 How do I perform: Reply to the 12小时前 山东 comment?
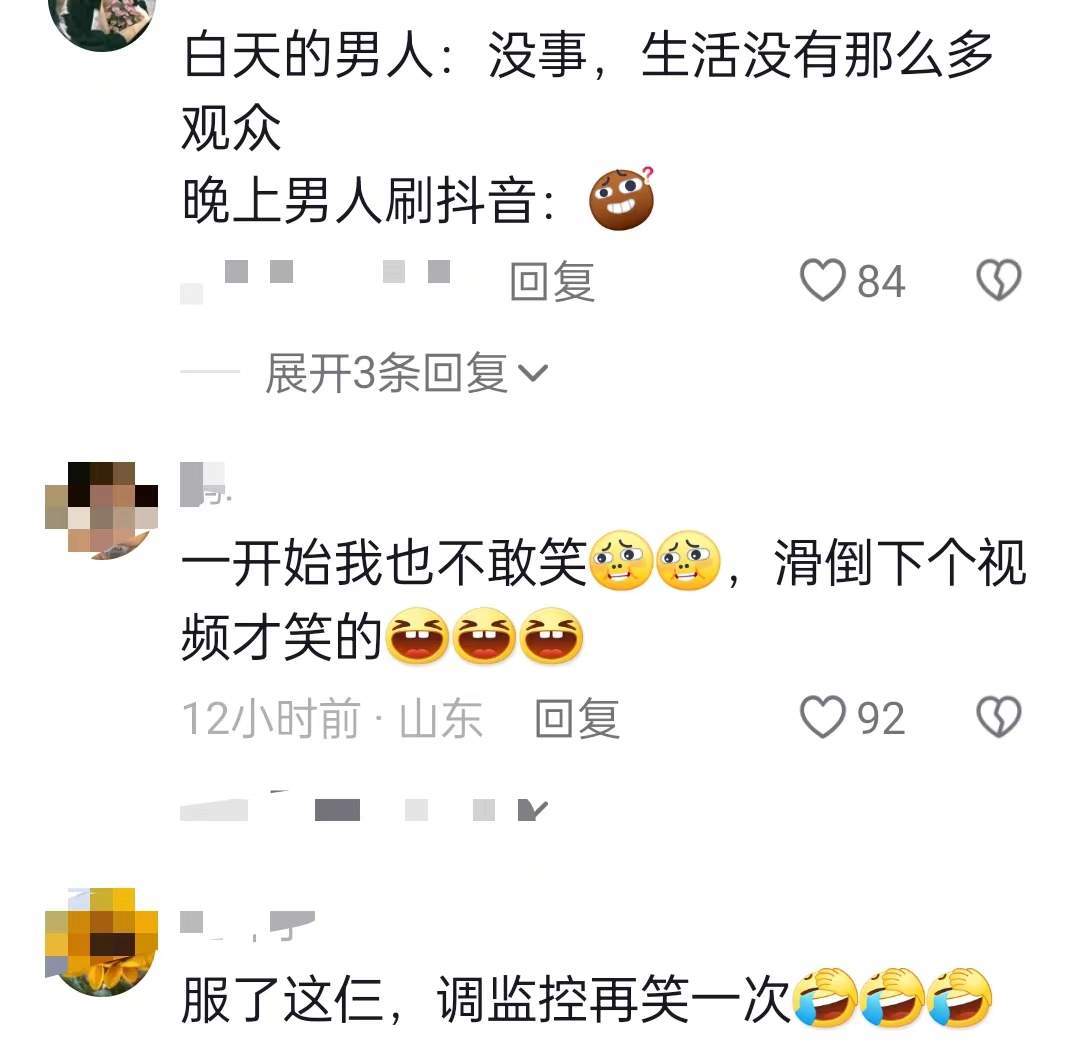577,718
